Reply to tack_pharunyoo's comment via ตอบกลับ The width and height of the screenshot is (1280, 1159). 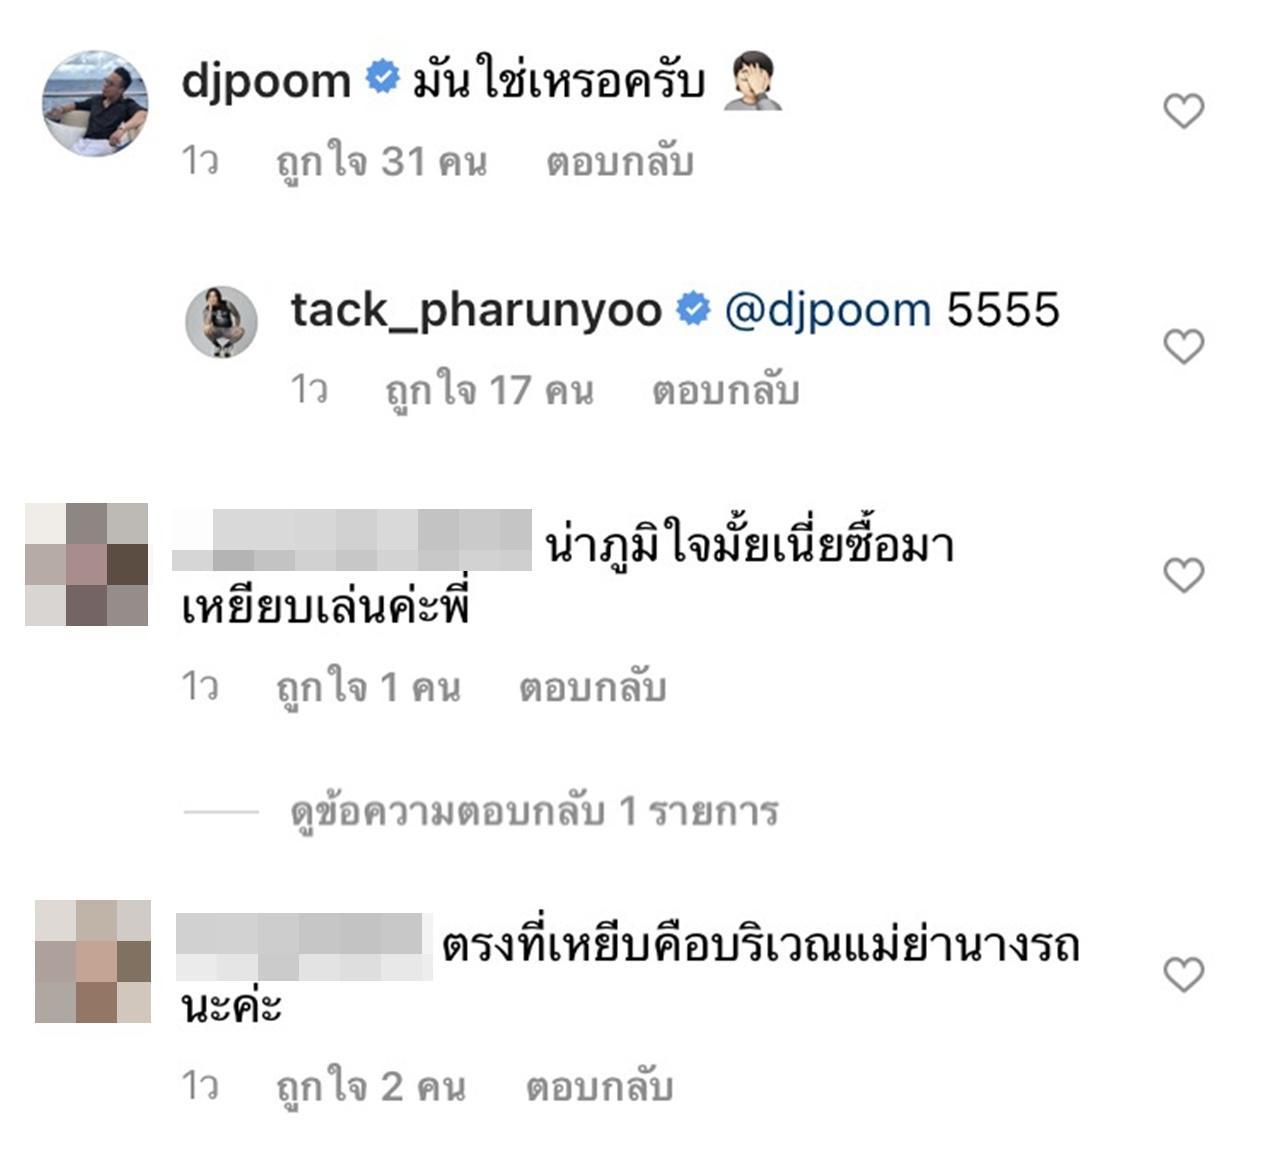click(726, 389)
